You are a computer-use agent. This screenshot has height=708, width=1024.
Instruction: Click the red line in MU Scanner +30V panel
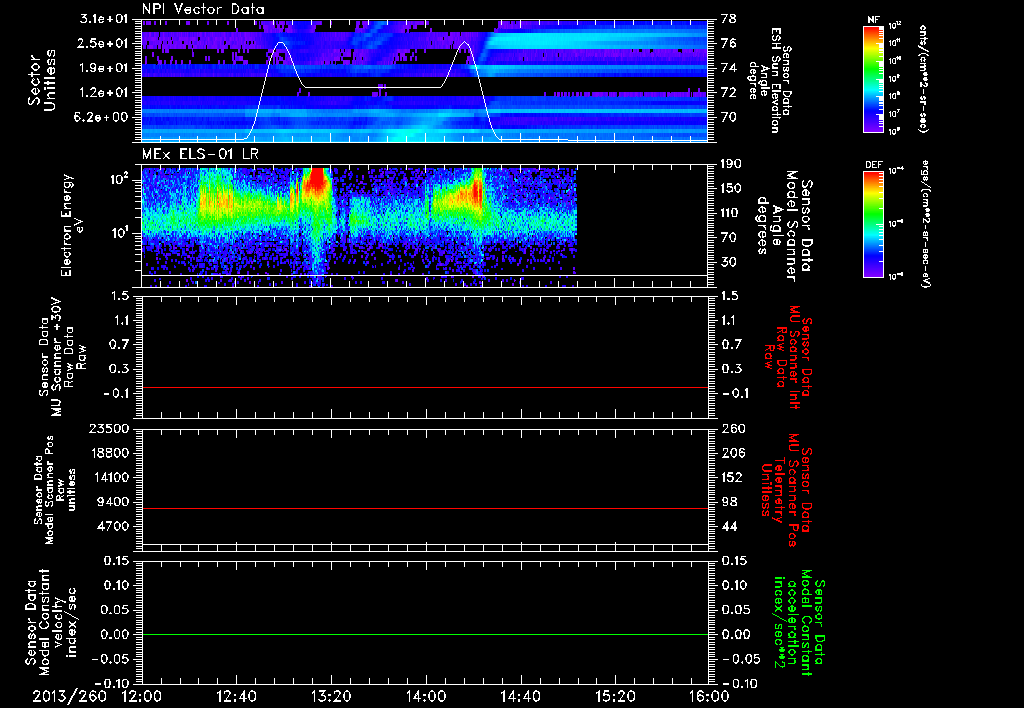pos(425,387)
